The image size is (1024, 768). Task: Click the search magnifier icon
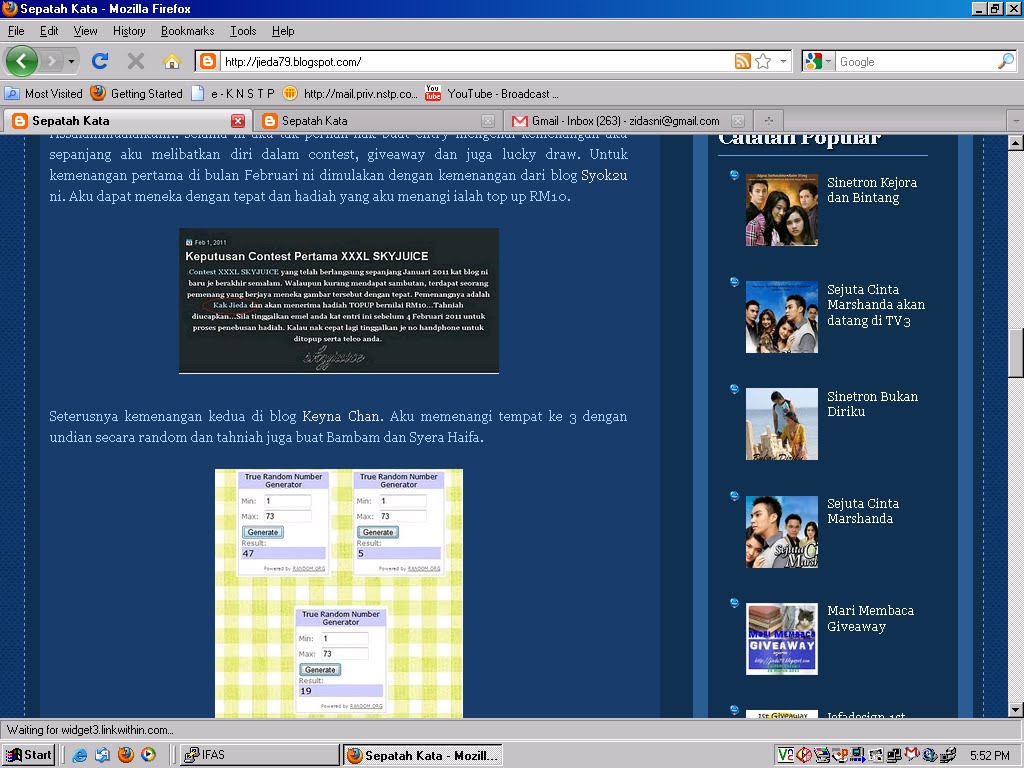pos(1006,61)
